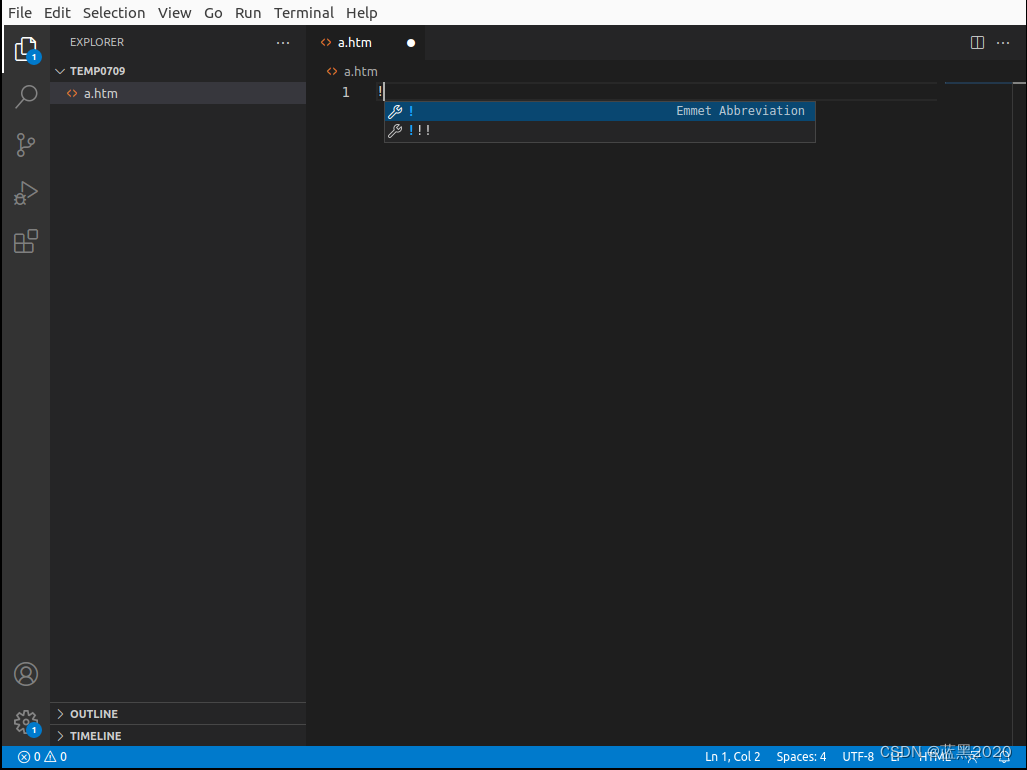Click the Terminal menu

pos(303,12)
